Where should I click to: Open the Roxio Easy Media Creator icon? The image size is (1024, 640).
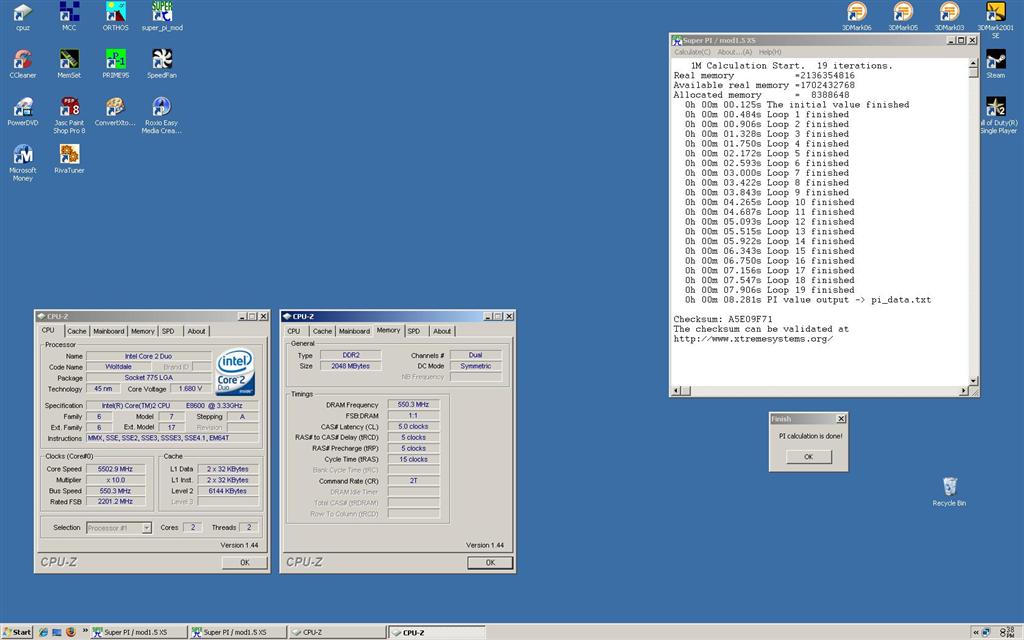(162, 115)
